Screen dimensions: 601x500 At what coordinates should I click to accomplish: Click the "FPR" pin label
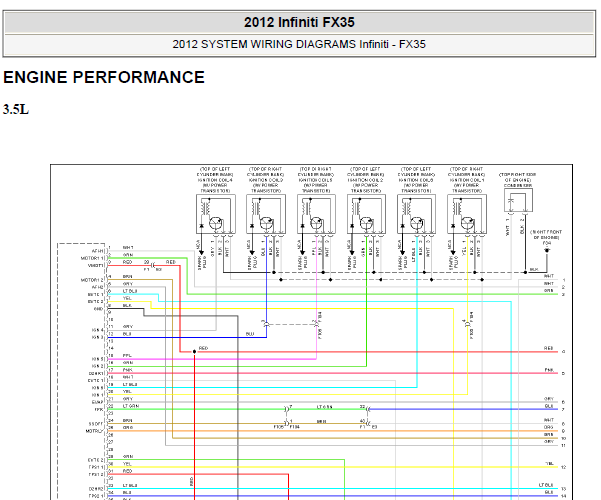pos(99,410)
